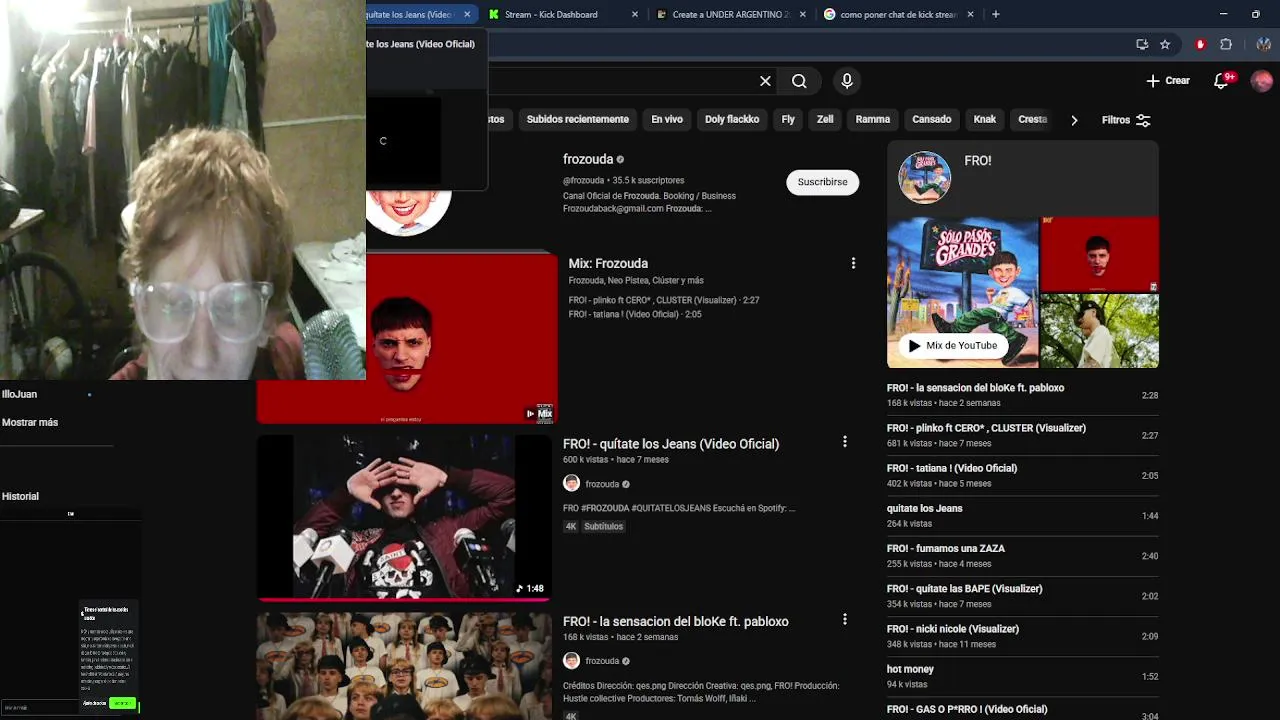Click the install app icon in address bar
Viewport: 1280px width, 720px height.
[x=1142, y=44]
